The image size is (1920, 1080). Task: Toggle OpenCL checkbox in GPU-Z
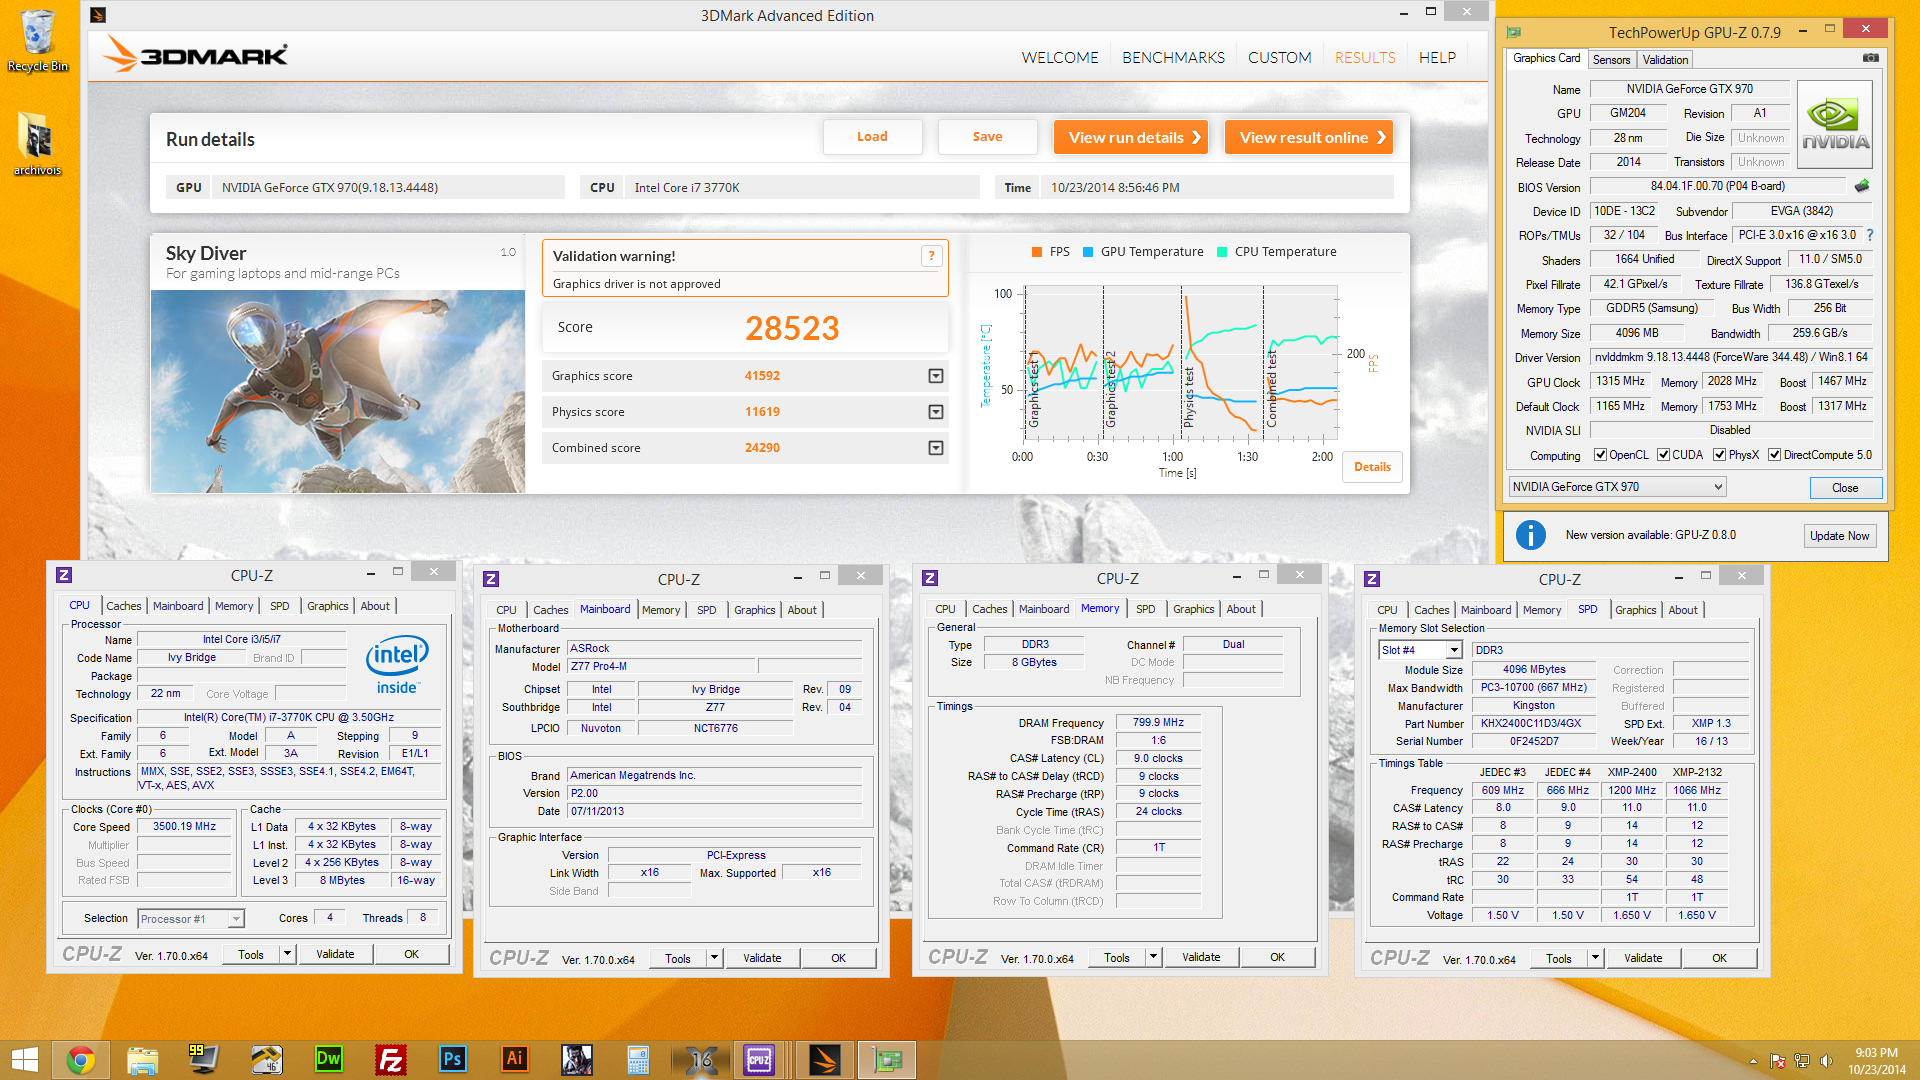pos(1600,455)
